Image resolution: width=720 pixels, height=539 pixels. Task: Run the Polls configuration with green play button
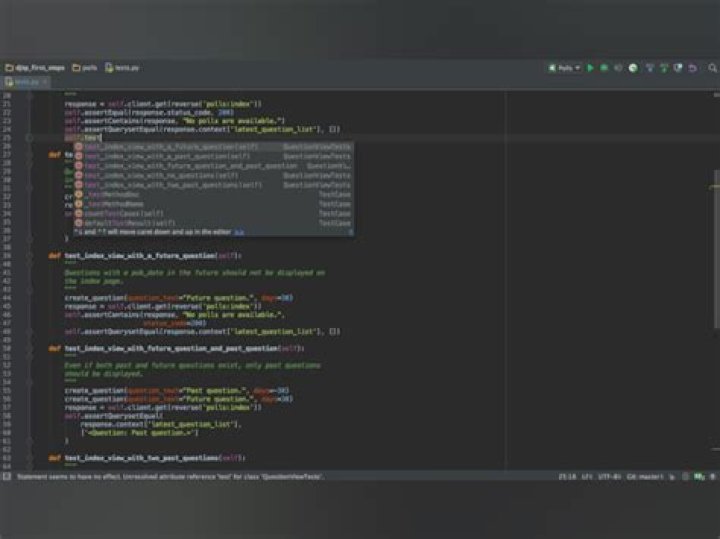591,68
